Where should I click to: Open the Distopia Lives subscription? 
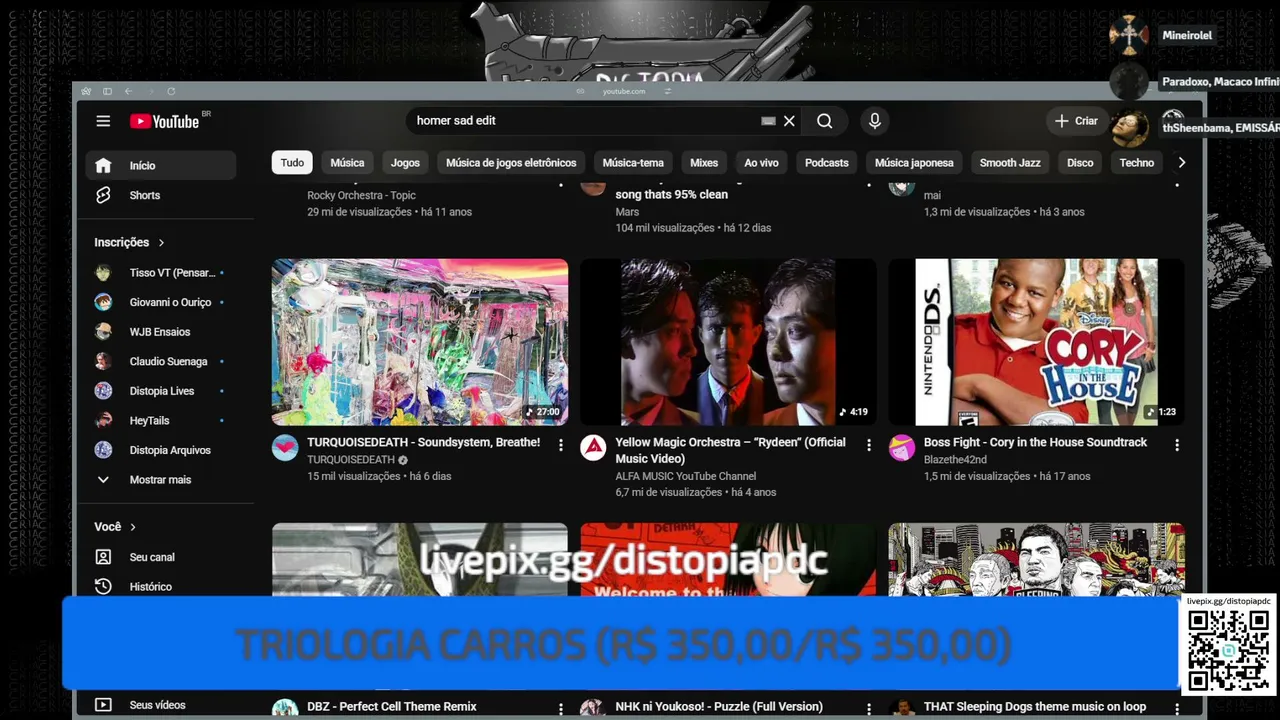pos(161,391)
